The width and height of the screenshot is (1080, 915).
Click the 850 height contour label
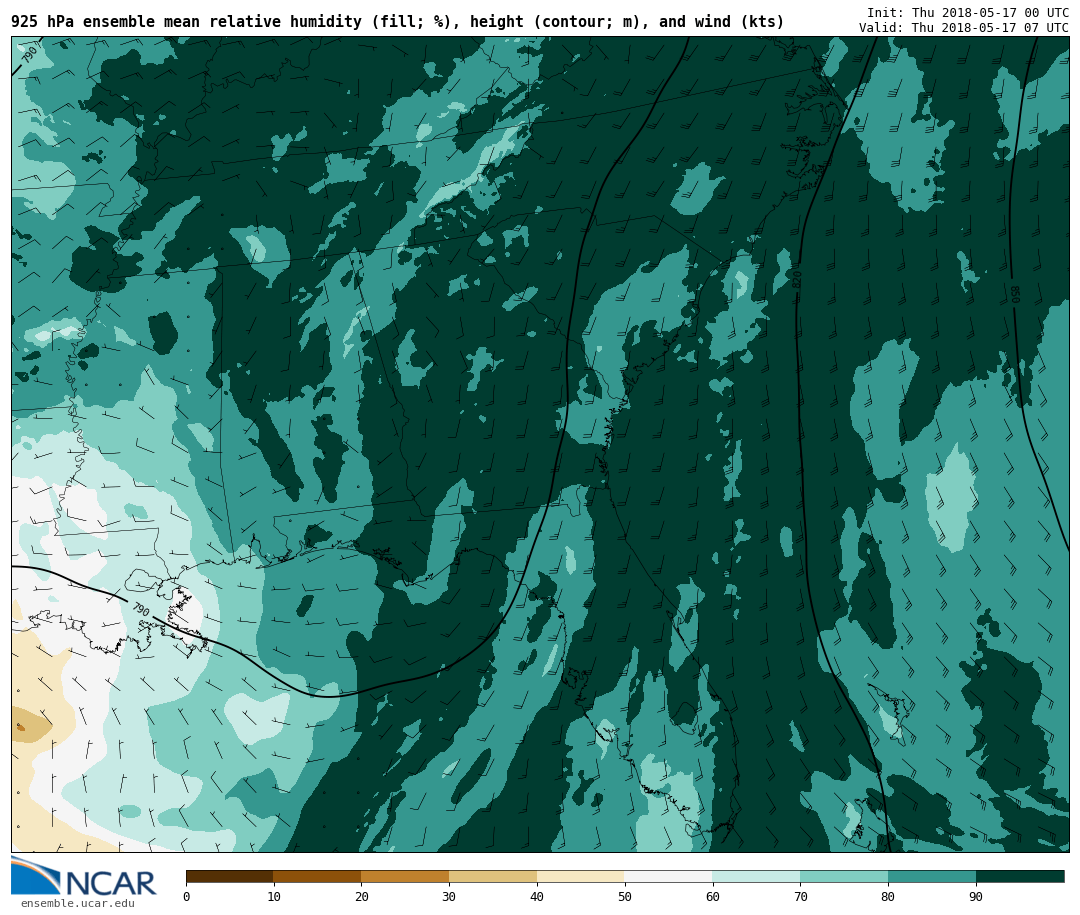click(x=1015, y=294)
